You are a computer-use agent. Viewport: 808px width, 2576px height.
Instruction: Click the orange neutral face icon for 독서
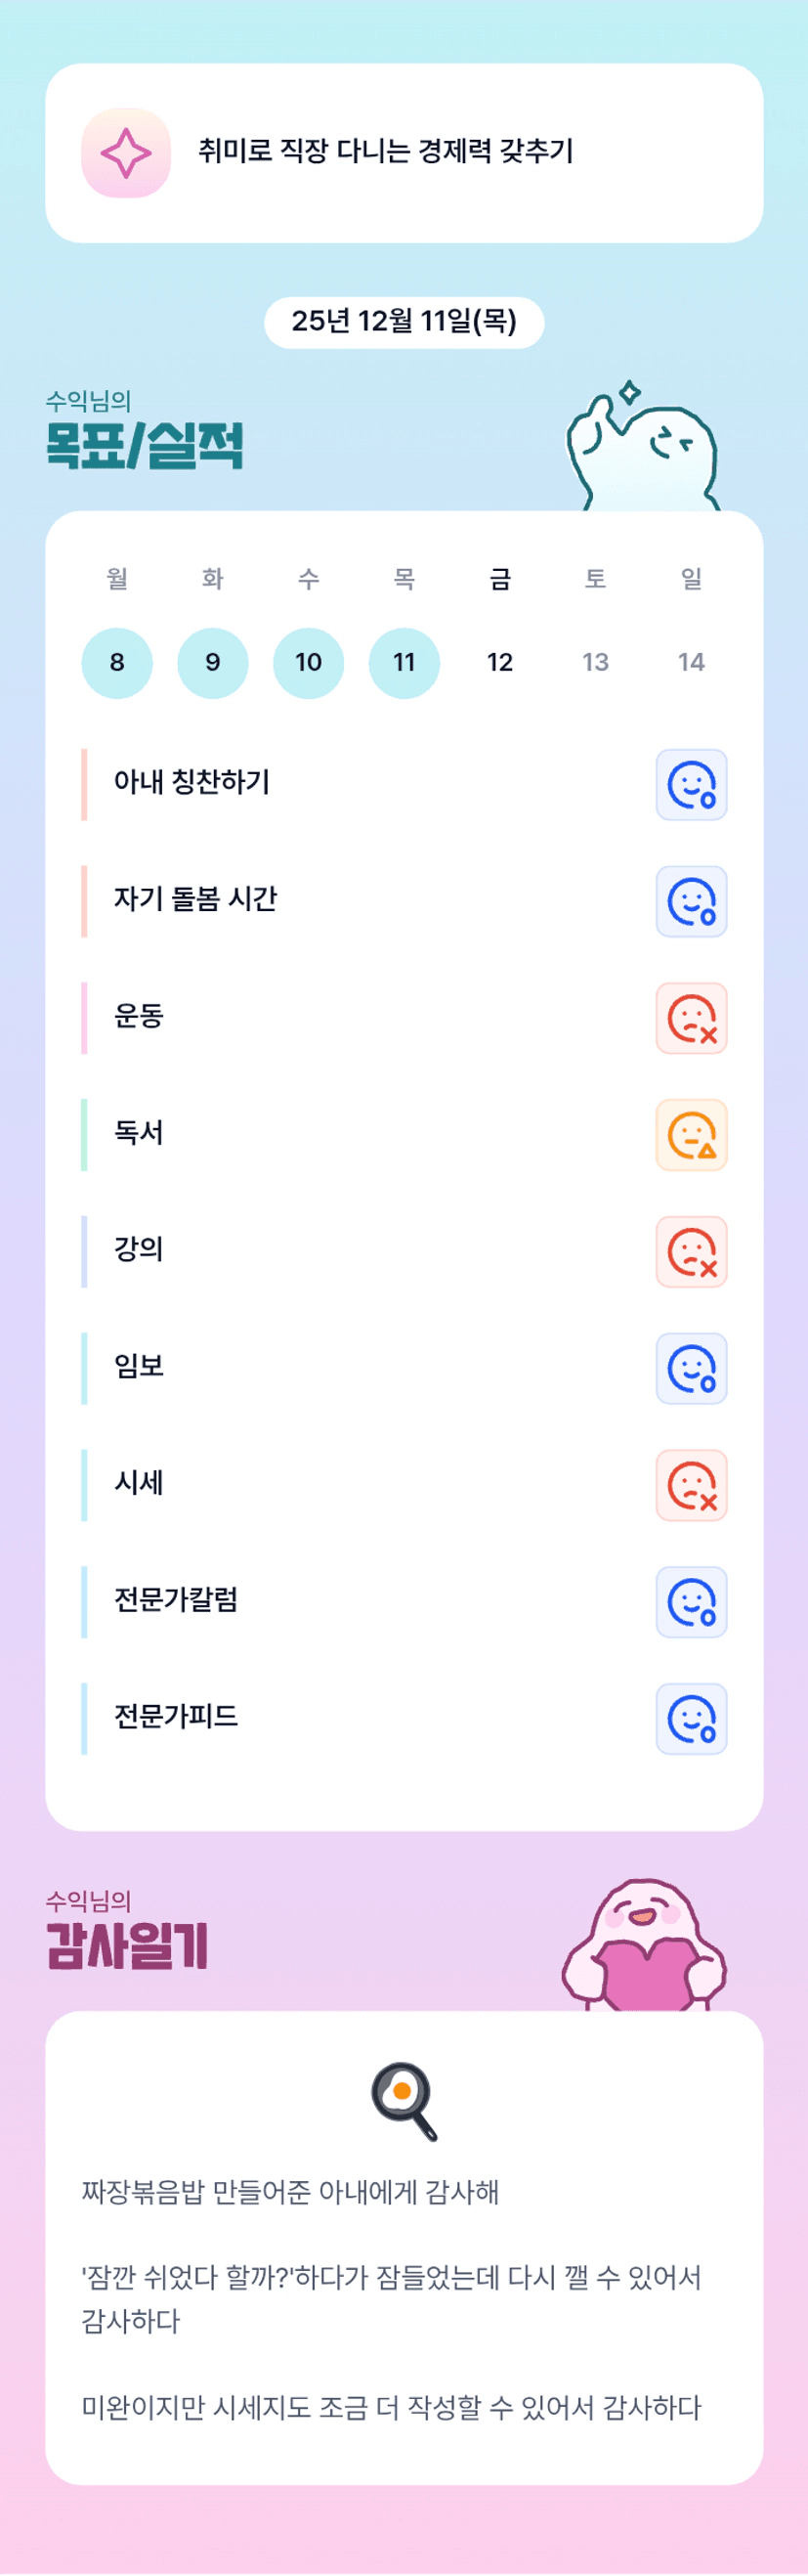(691, 1135)
